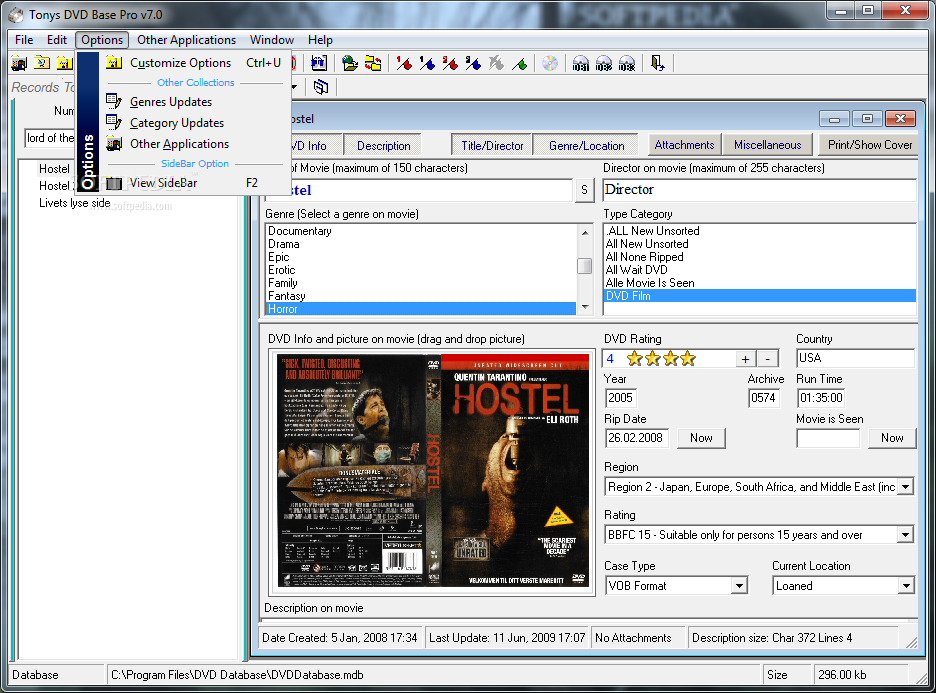Click the genre list scrollbar thumb
The width and height of the screenshot is (936, 693).
[x=584, y=266]
